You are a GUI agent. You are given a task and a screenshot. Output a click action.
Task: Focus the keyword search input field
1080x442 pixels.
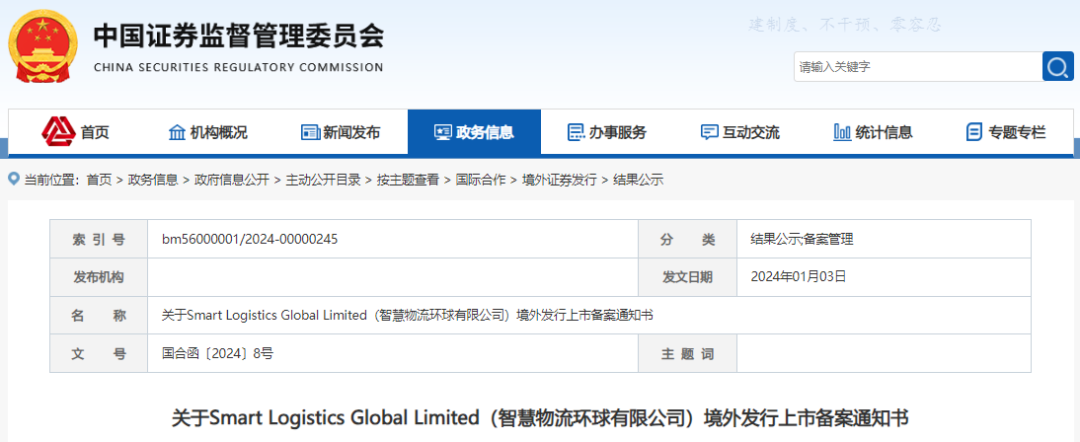[x=918, y=67]
